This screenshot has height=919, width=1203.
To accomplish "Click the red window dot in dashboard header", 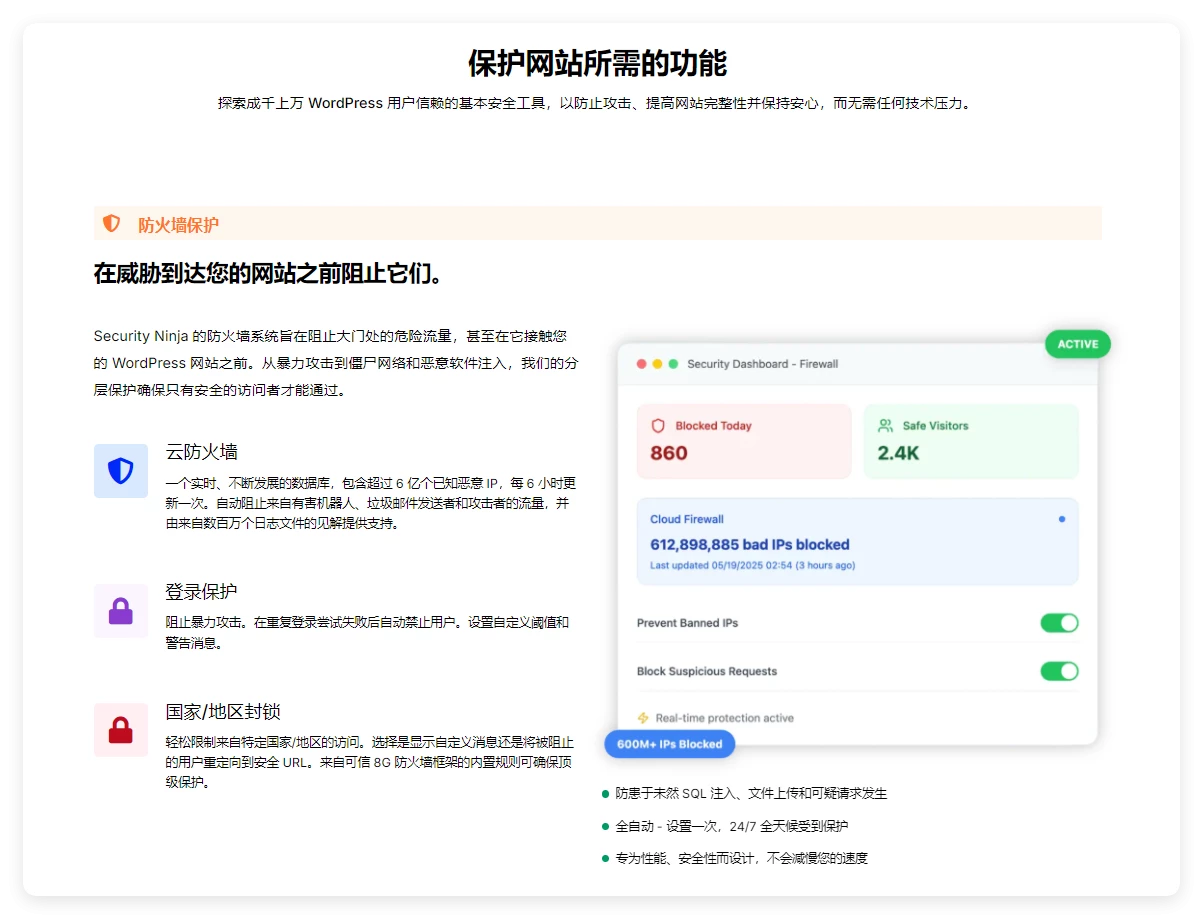I will tap(641, 364).
